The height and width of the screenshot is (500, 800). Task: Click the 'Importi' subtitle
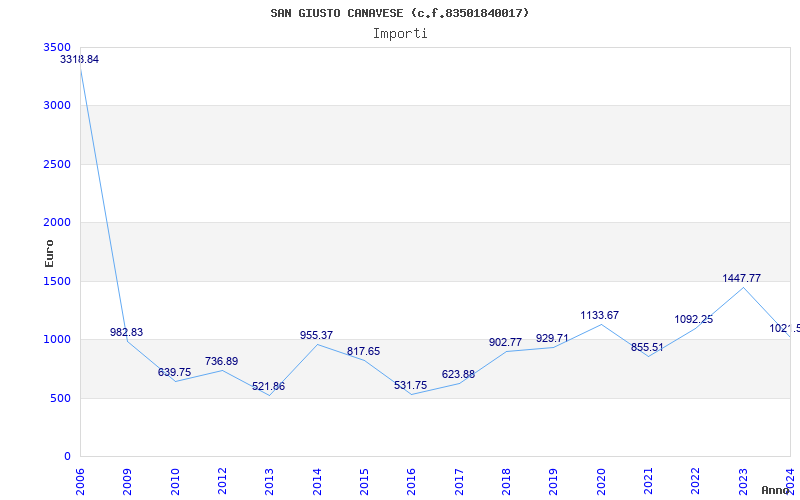400,34
